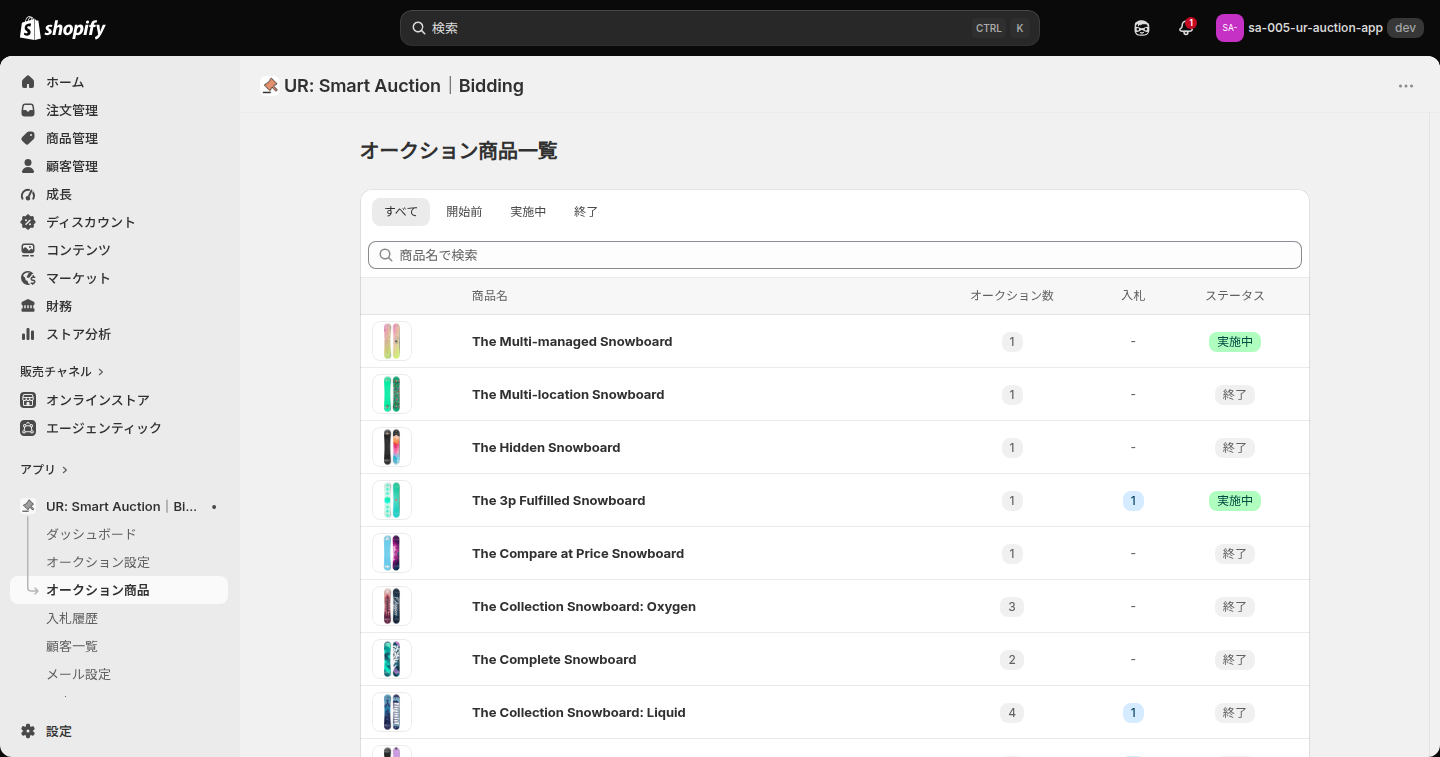This screenshot has width=1440, height=757.
Task: Click the 財務 bank icon
Action: coord(28,306)
